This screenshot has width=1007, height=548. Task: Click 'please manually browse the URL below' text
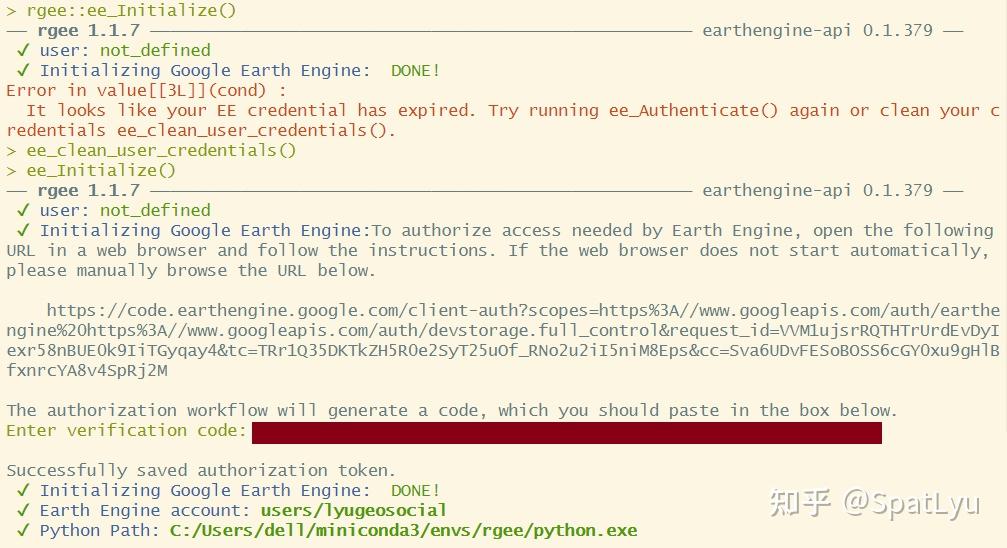coord(190,270)
